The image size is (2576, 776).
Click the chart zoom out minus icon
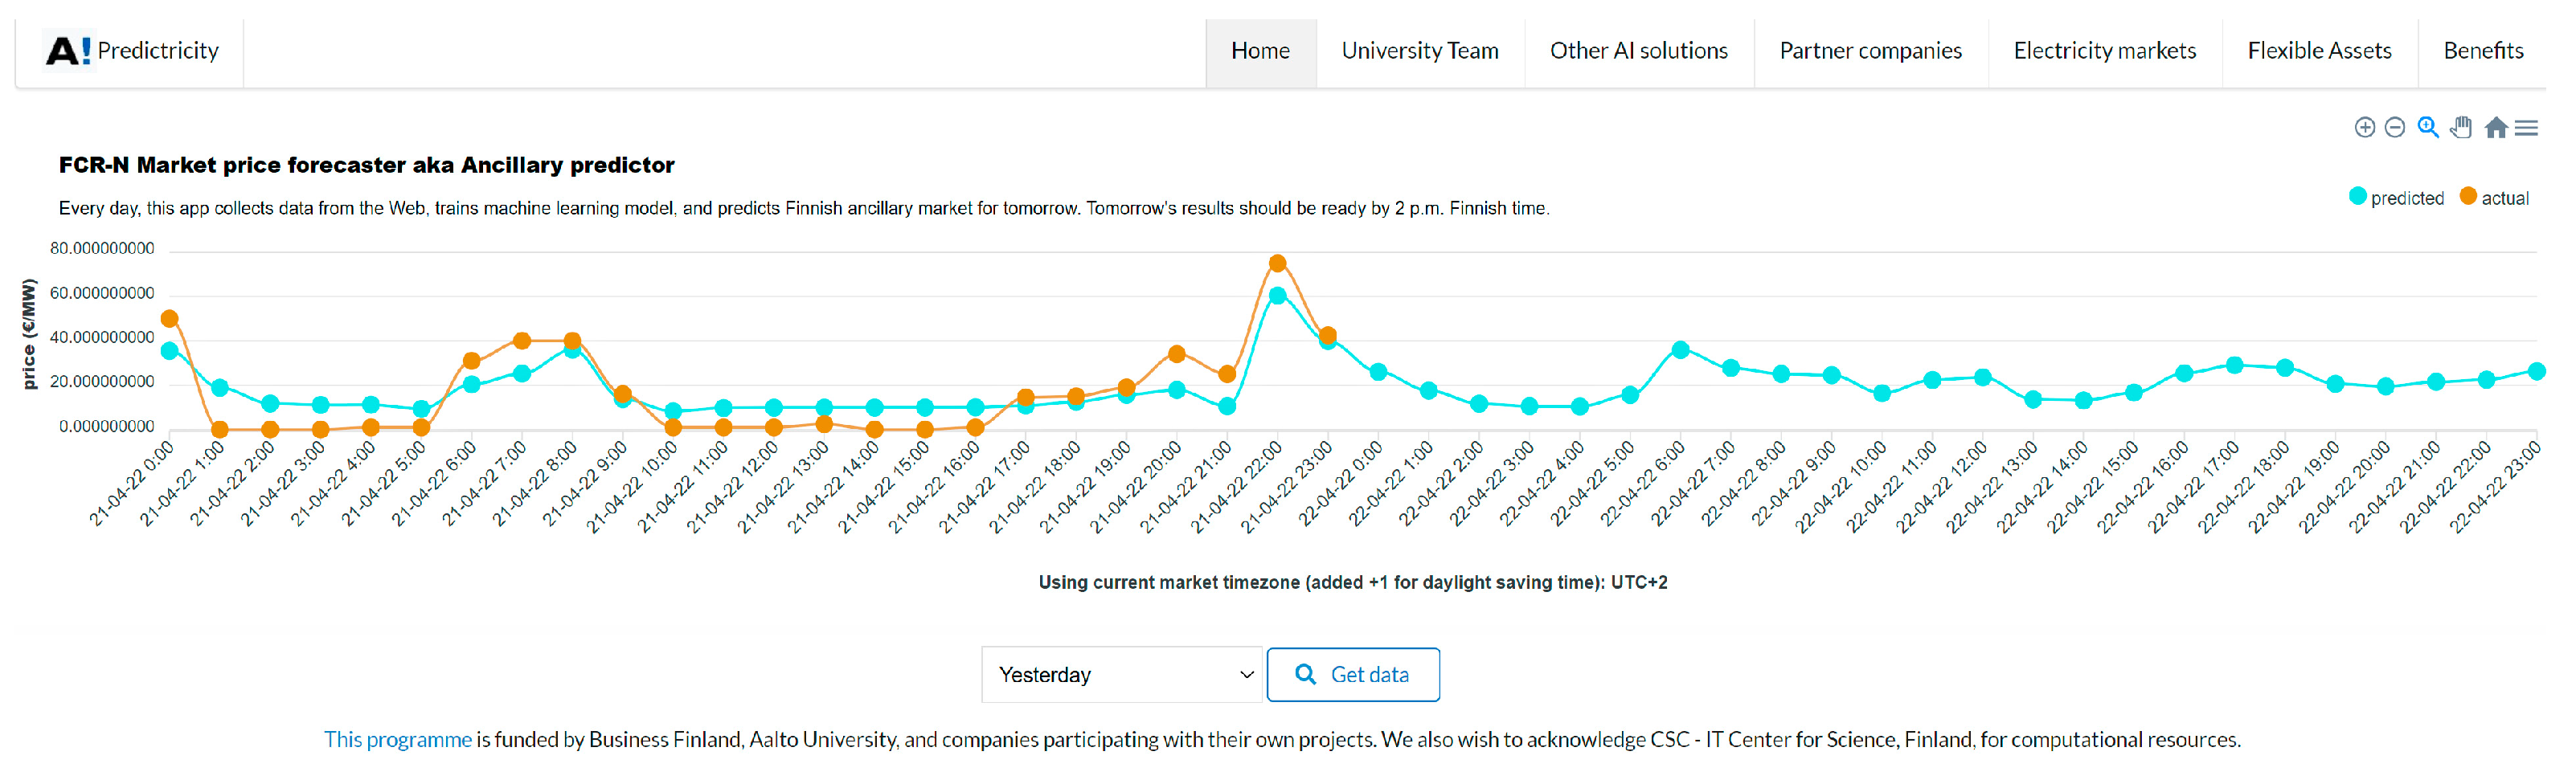[x=2394, y=127]
